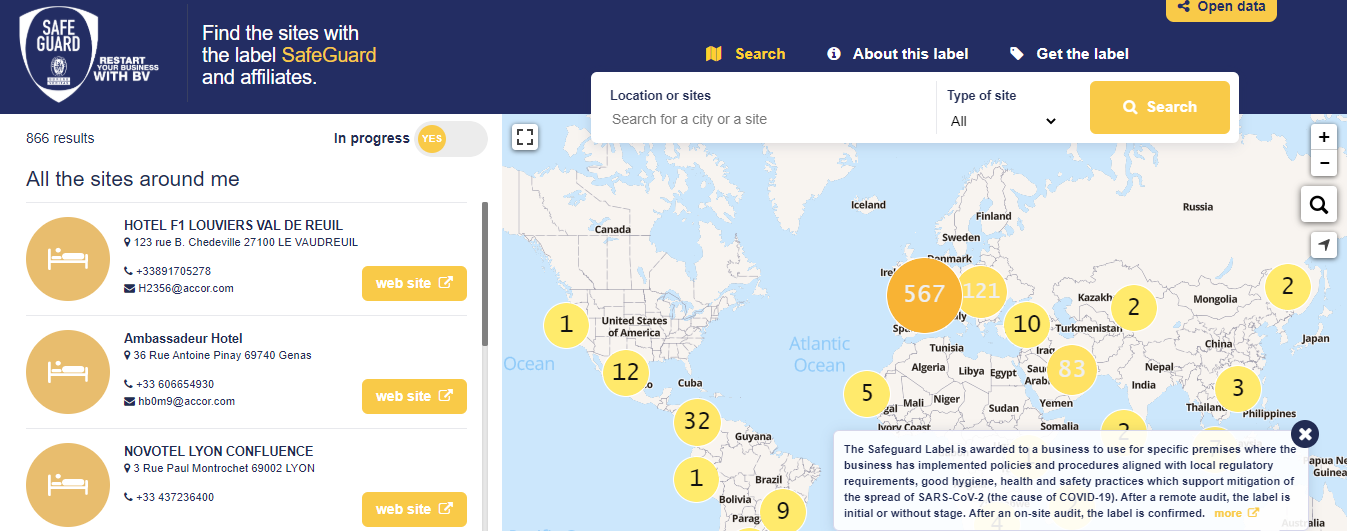Click the address 36 Rue Antoine Pinay Genas
Screen dimensions: 1347x531
click(x=223, y=355)
